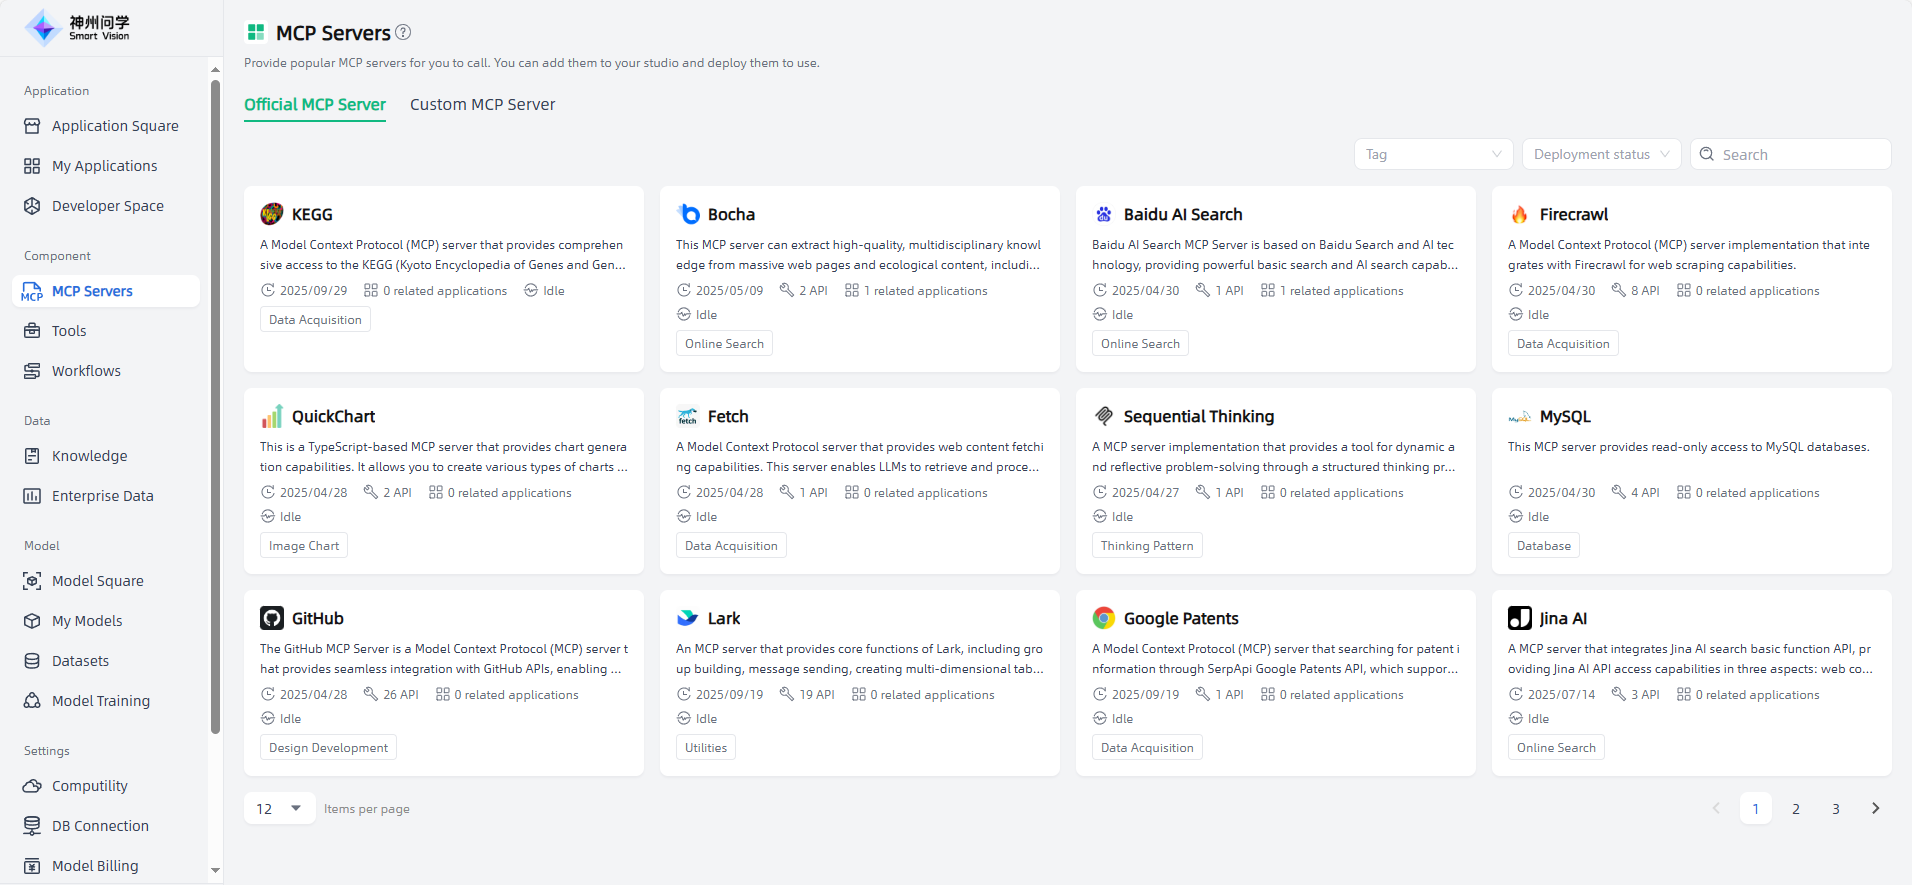
Task: Click the KEGG server logo icon
Action: coord(271,214)
